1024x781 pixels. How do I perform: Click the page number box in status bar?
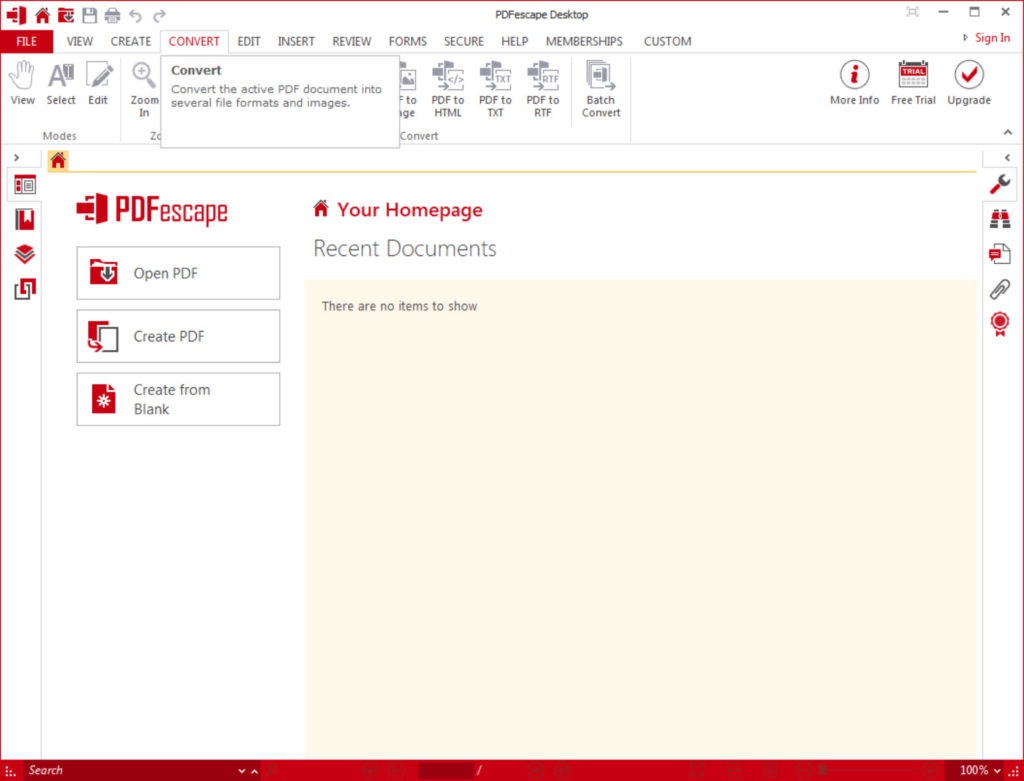(x=445, y=771)
